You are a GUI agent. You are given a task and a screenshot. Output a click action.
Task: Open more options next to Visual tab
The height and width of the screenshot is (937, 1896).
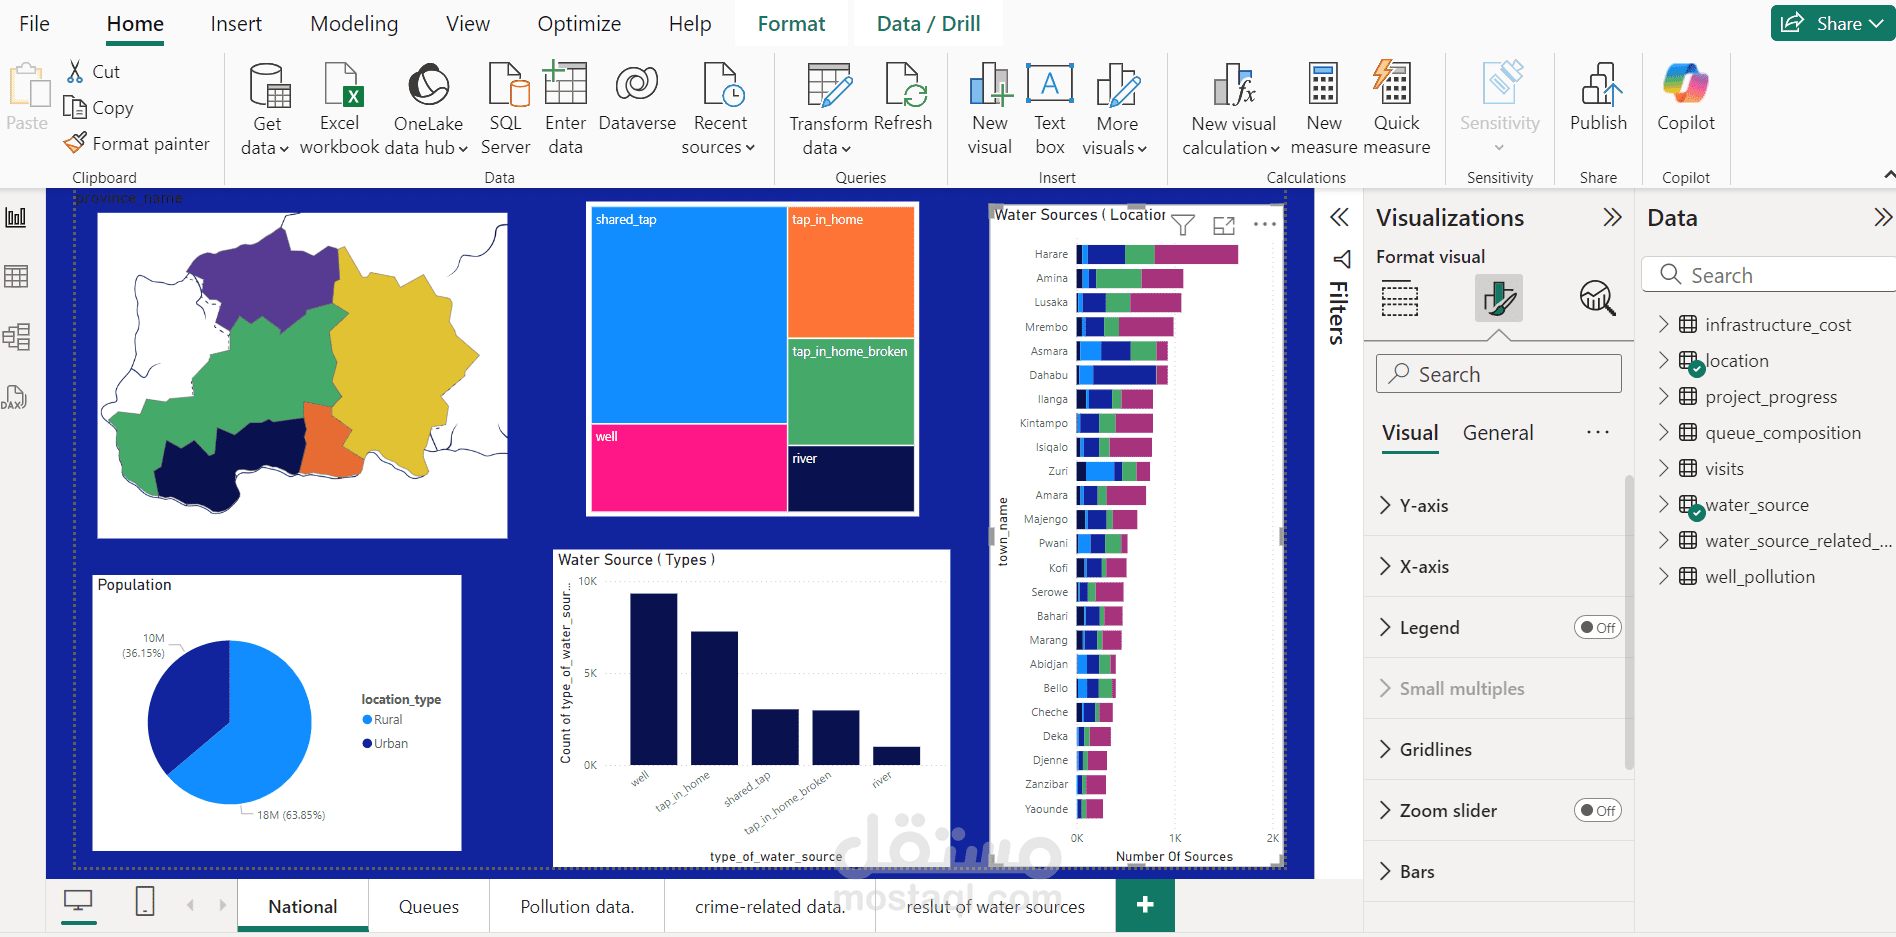[1598, 432]
